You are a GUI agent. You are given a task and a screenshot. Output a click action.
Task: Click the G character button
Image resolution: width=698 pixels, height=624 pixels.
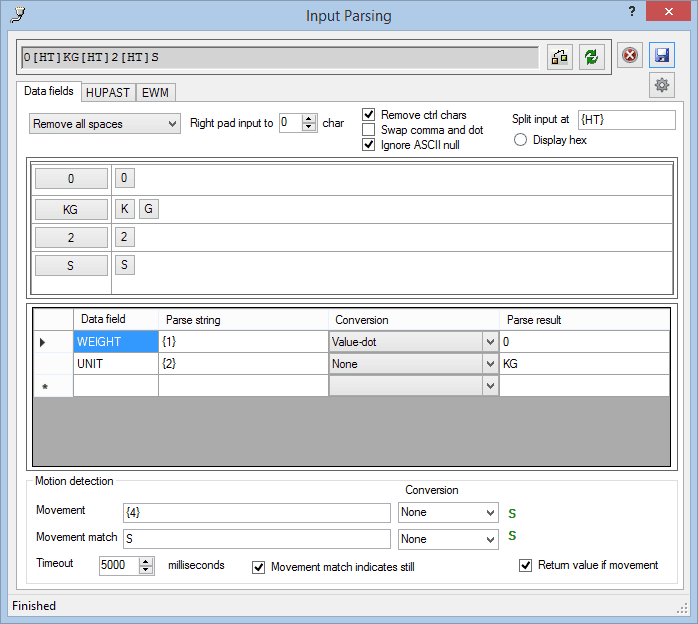click(x=149, y=209)
